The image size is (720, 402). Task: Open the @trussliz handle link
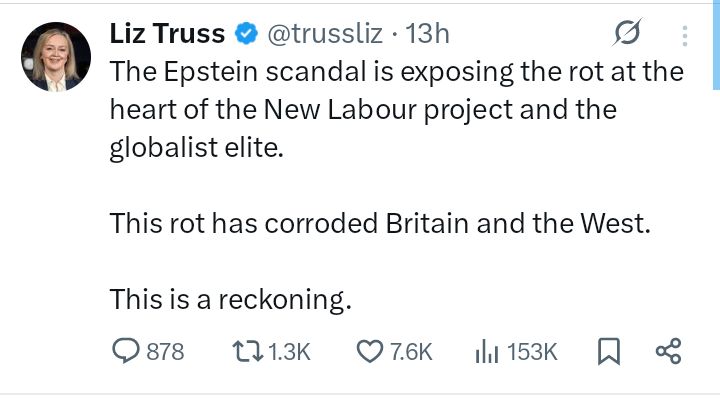point(323,33)
